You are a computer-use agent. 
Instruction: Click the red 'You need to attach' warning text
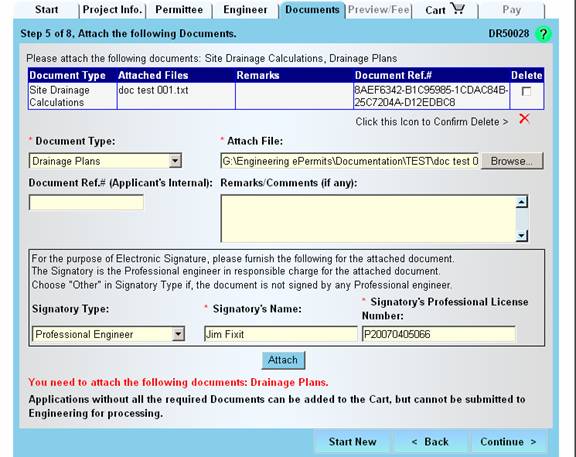click(x=178, y=382)
